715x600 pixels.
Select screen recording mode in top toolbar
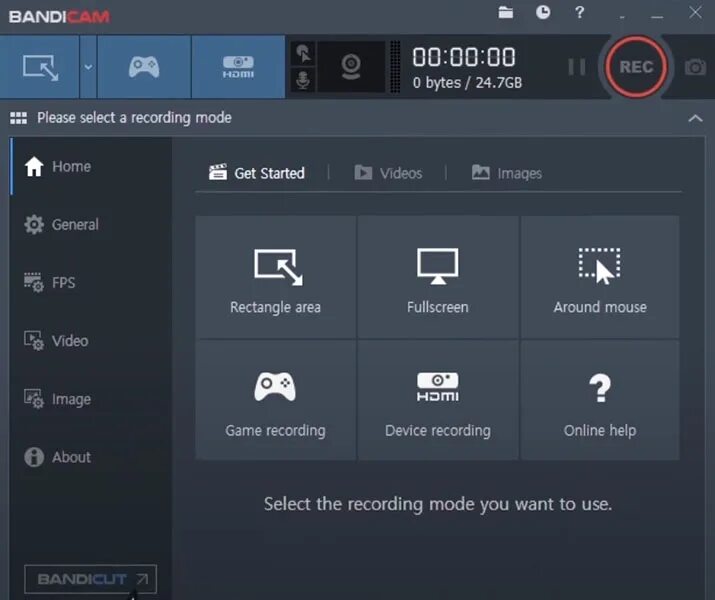[40, 67]
